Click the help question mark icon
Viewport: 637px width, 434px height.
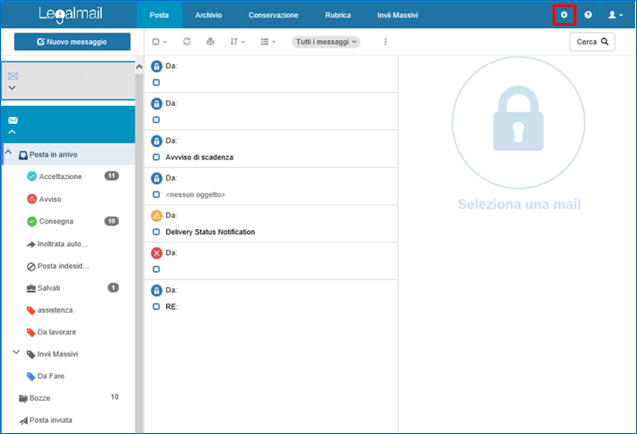pos(588,15)
